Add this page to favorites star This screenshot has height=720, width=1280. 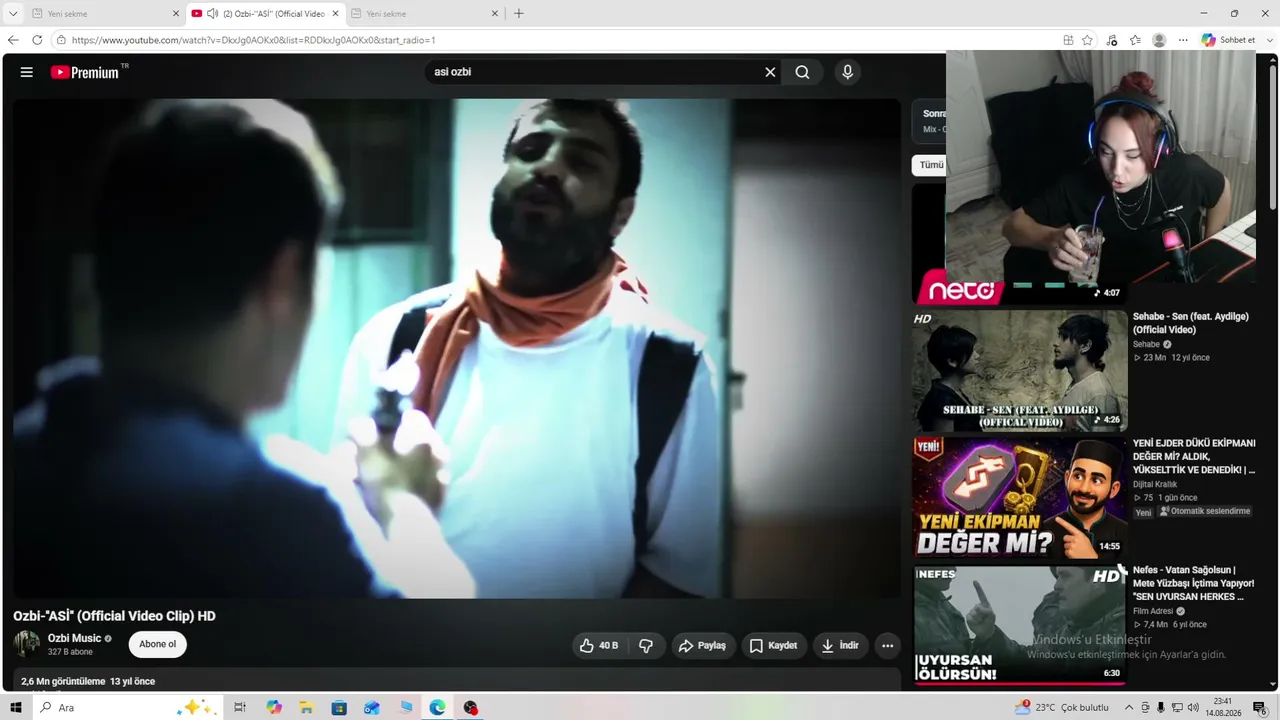[1087, 40]
